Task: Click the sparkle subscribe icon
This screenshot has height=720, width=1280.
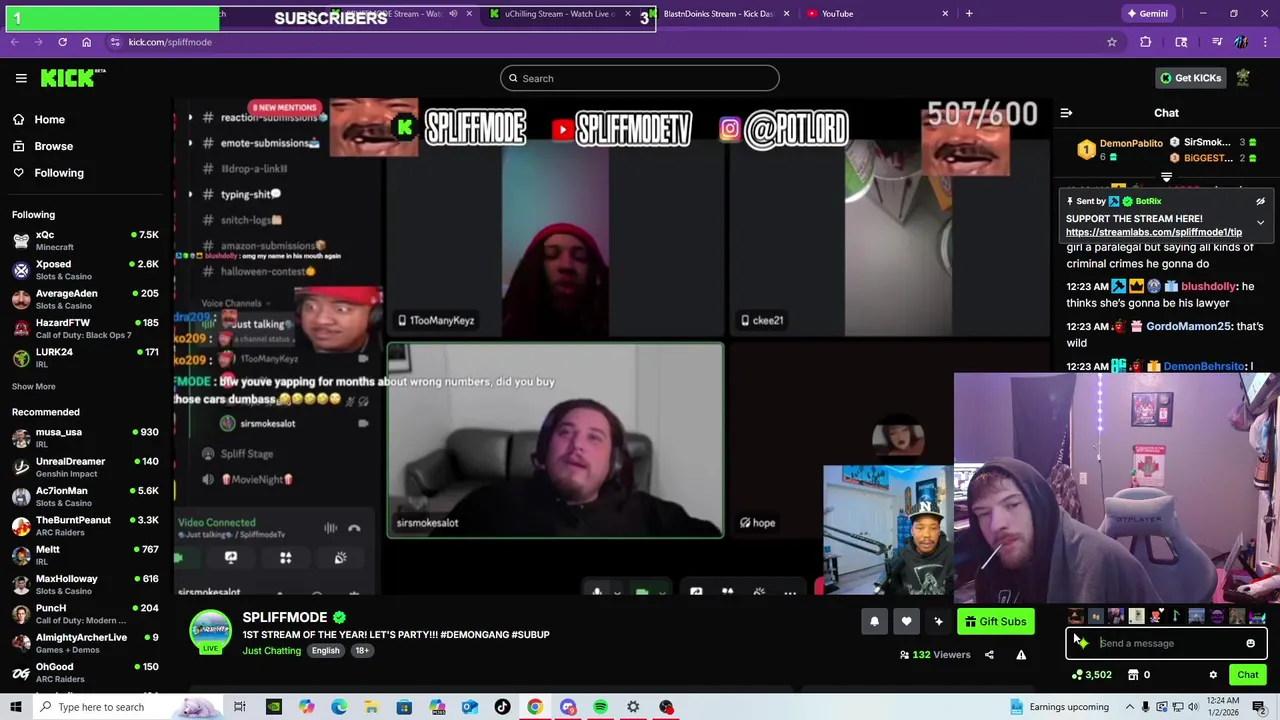Action: coord(938,622)
